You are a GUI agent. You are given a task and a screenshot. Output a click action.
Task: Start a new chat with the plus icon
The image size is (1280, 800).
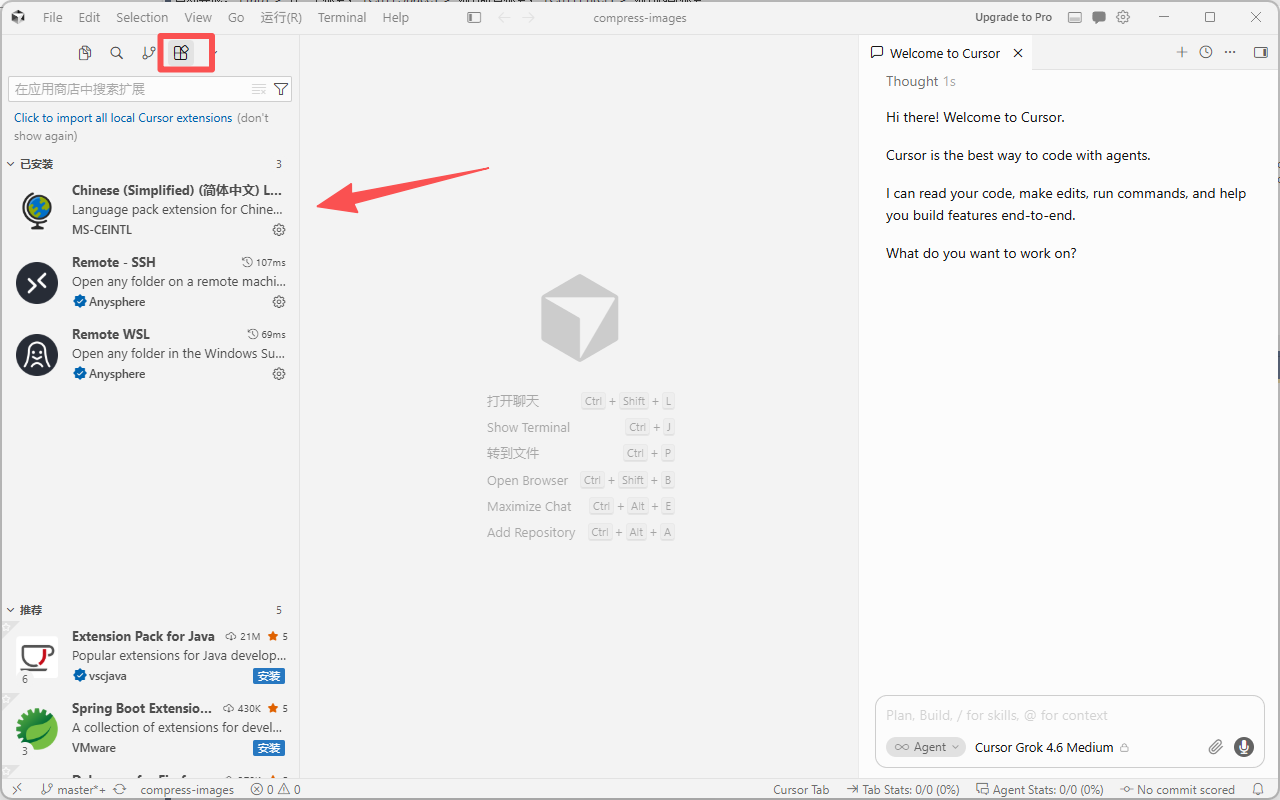1182,53
